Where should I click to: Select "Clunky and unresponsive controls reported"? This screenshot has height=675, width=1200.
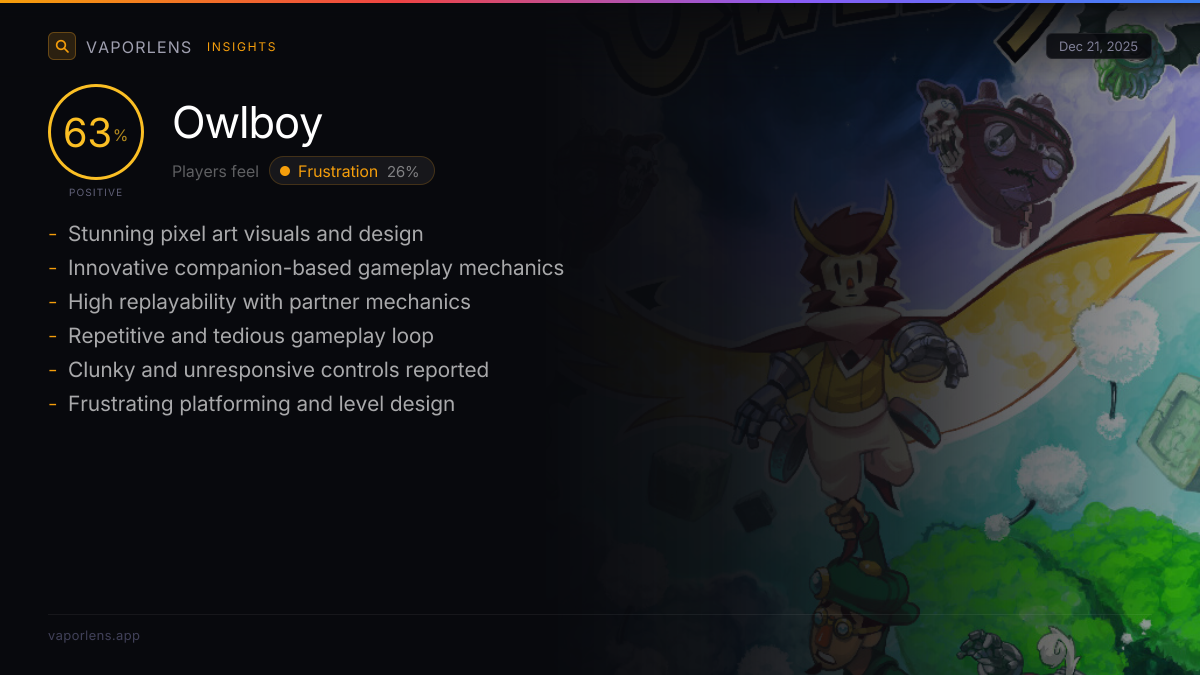click(x=278, y=370)
